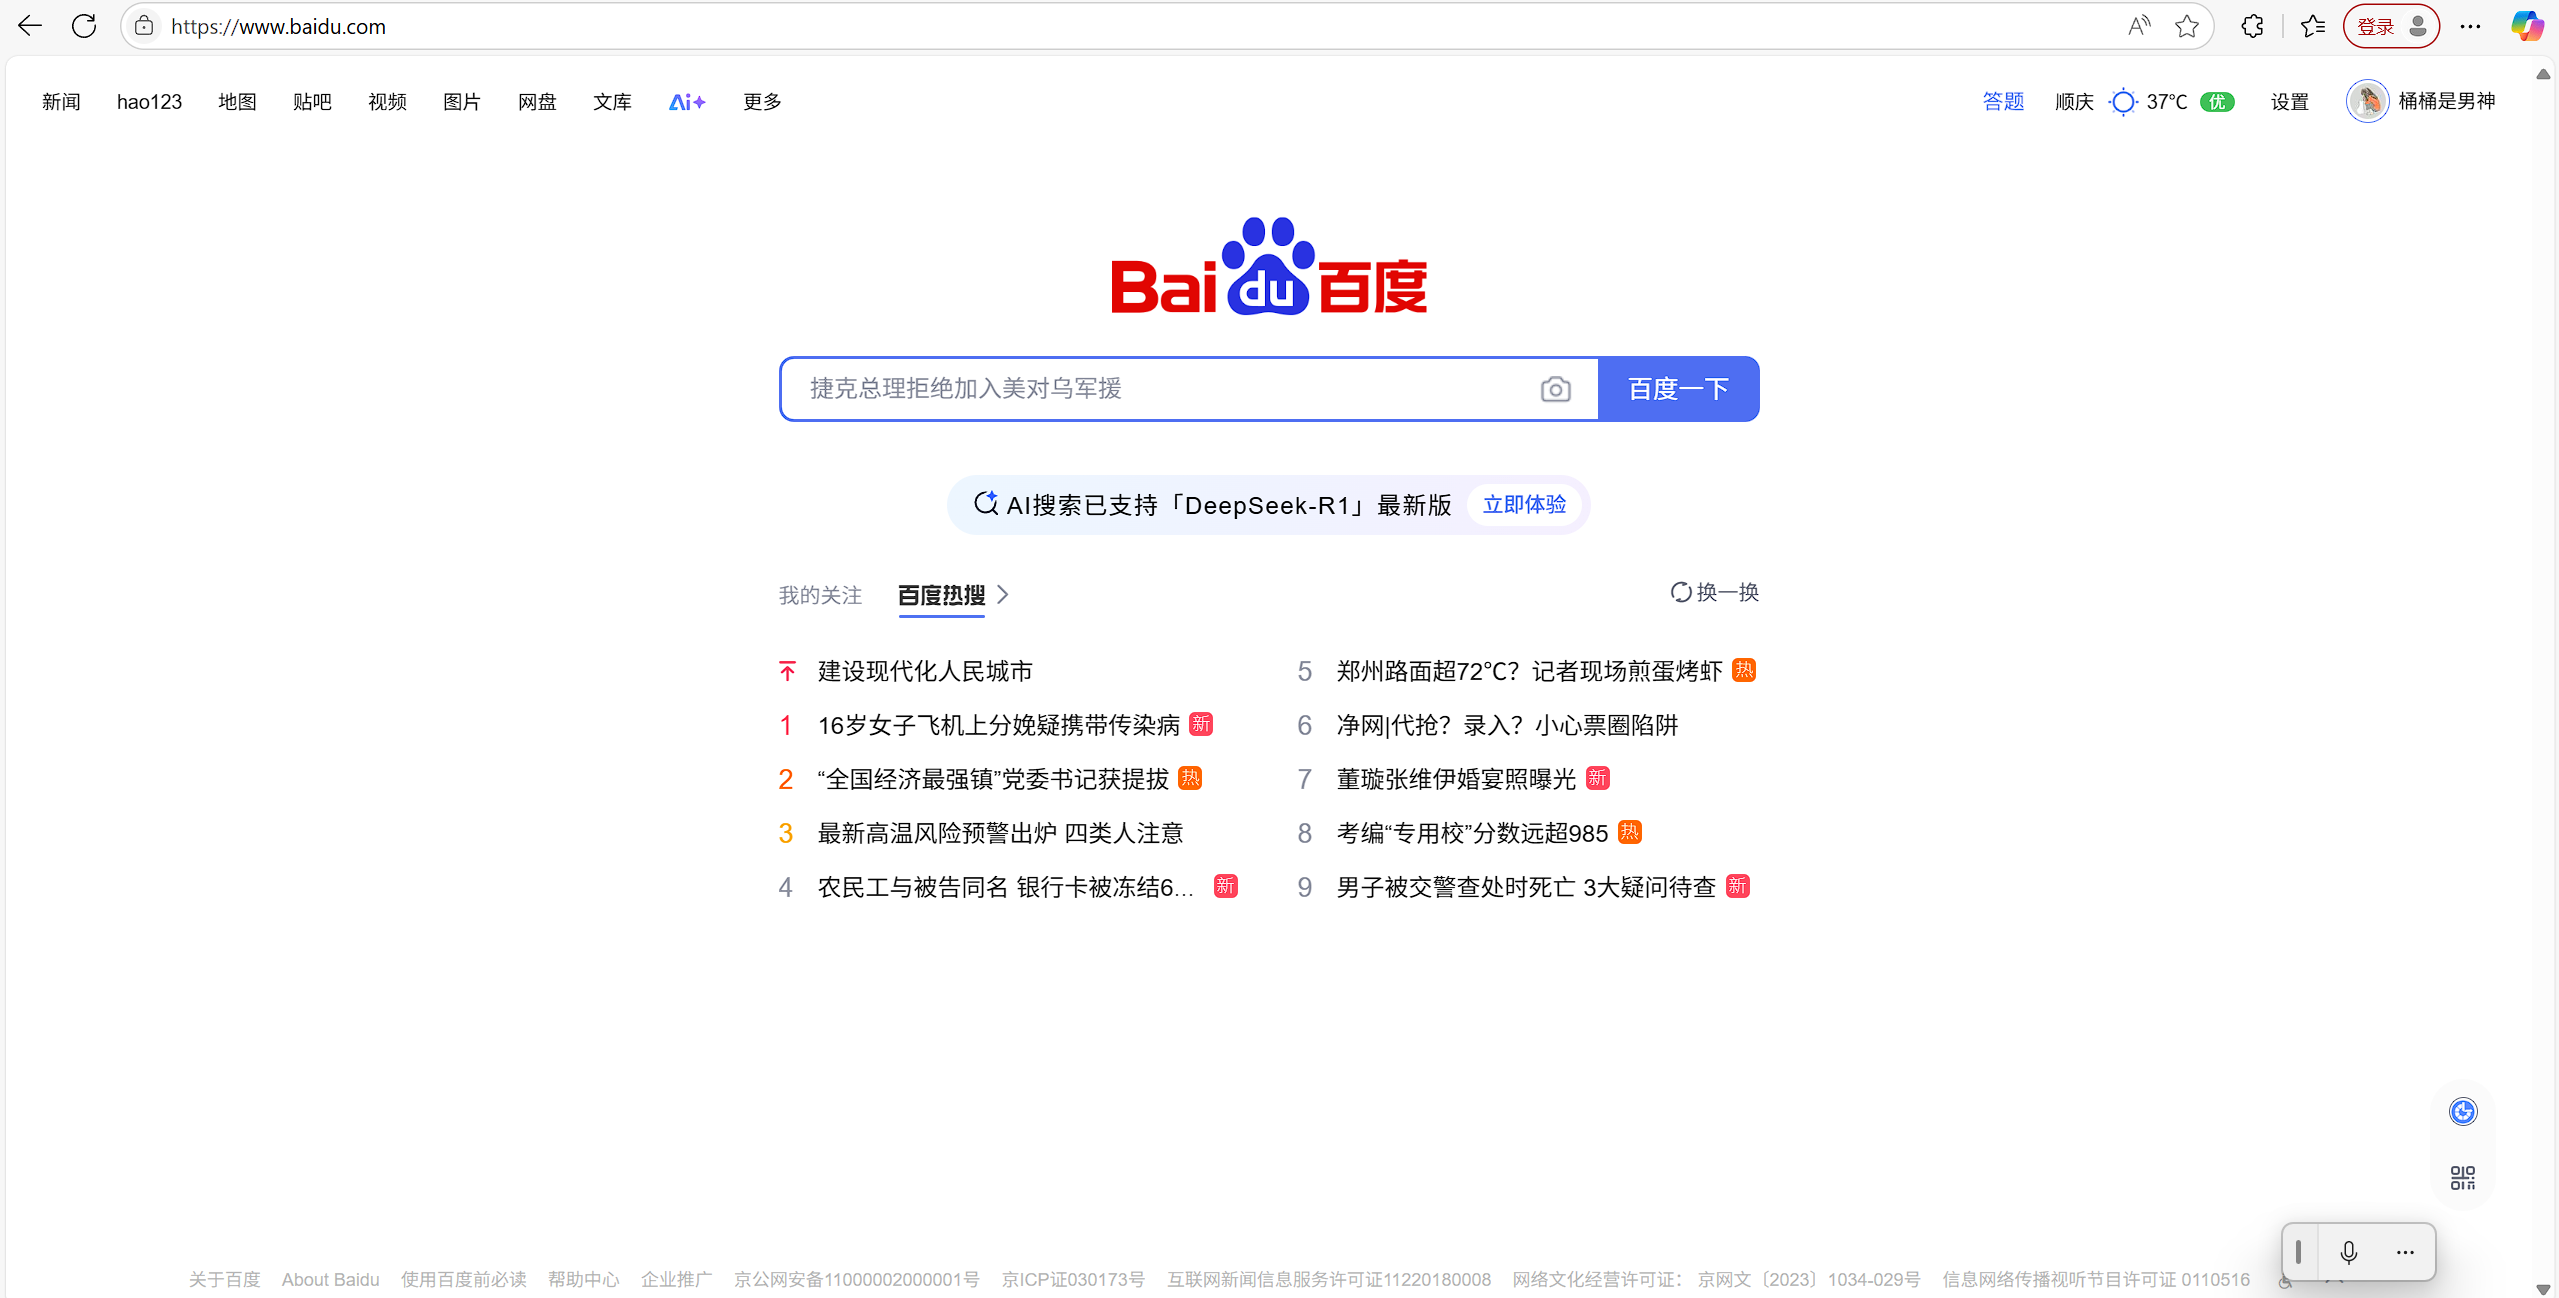
Task: Show the QR code icon on right
Action: (2463, 1177)
